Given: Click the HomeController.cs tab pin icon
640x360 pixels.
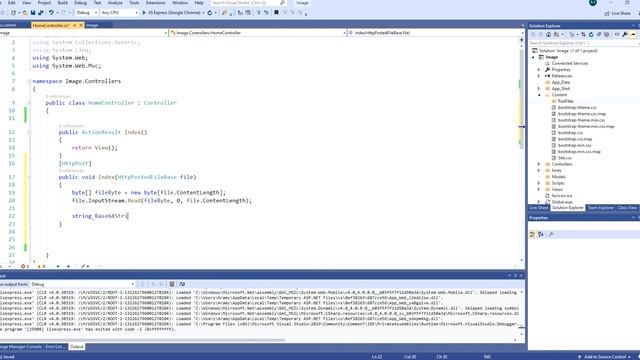Looking at the screenshot, I should pos(75,25).
